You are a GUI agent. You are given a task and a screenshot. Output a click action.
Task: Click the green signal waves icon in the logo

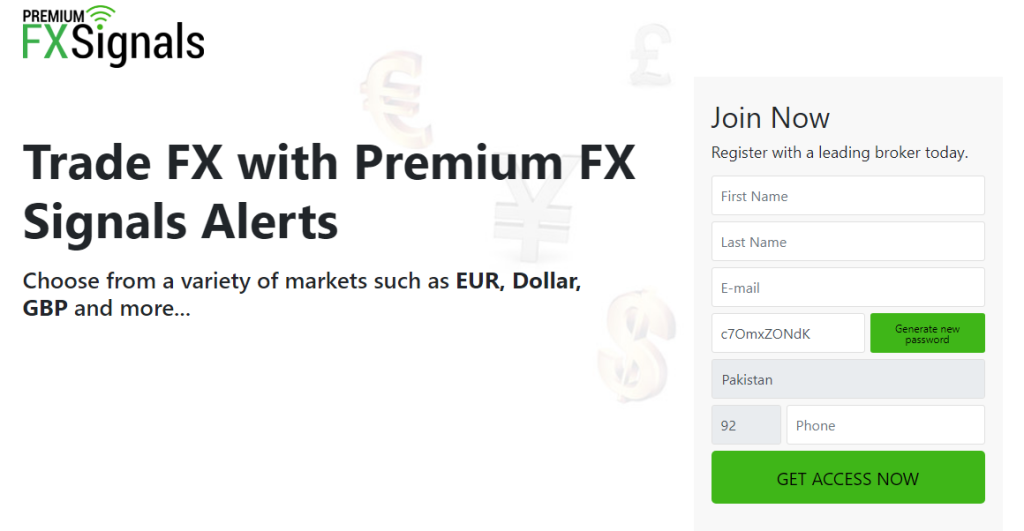coord(100,15)
